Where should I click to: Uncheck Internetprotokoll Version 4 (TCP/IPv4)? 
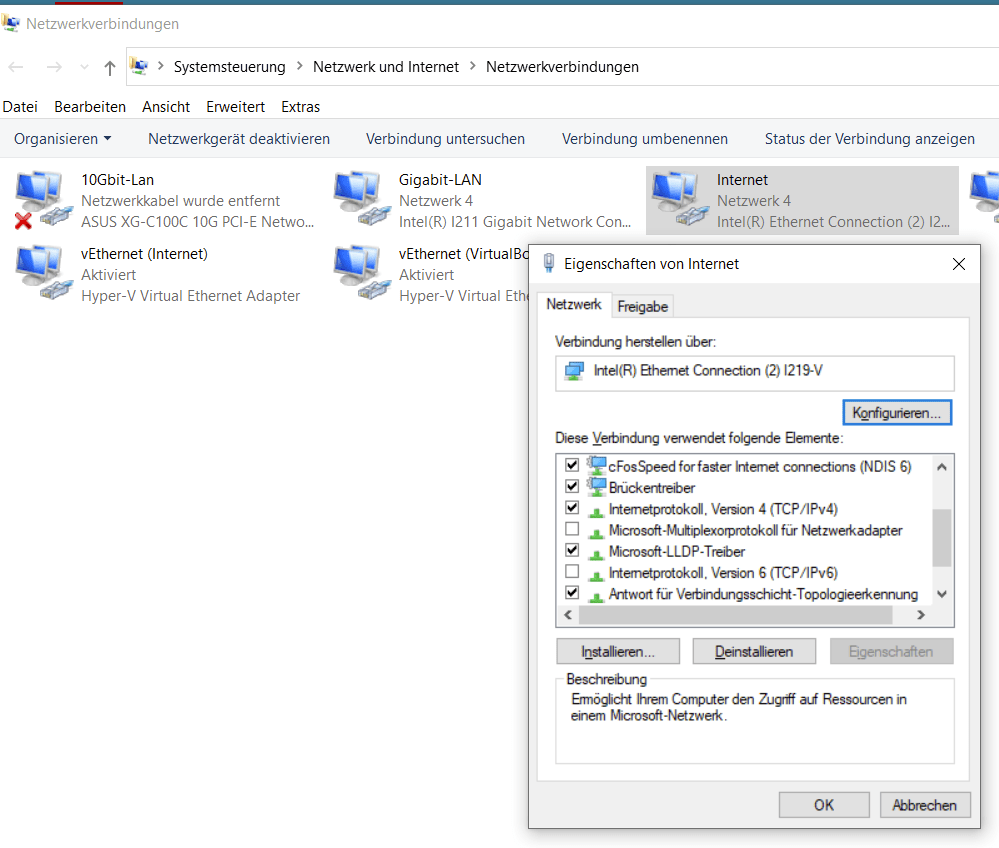click(572, 508)
